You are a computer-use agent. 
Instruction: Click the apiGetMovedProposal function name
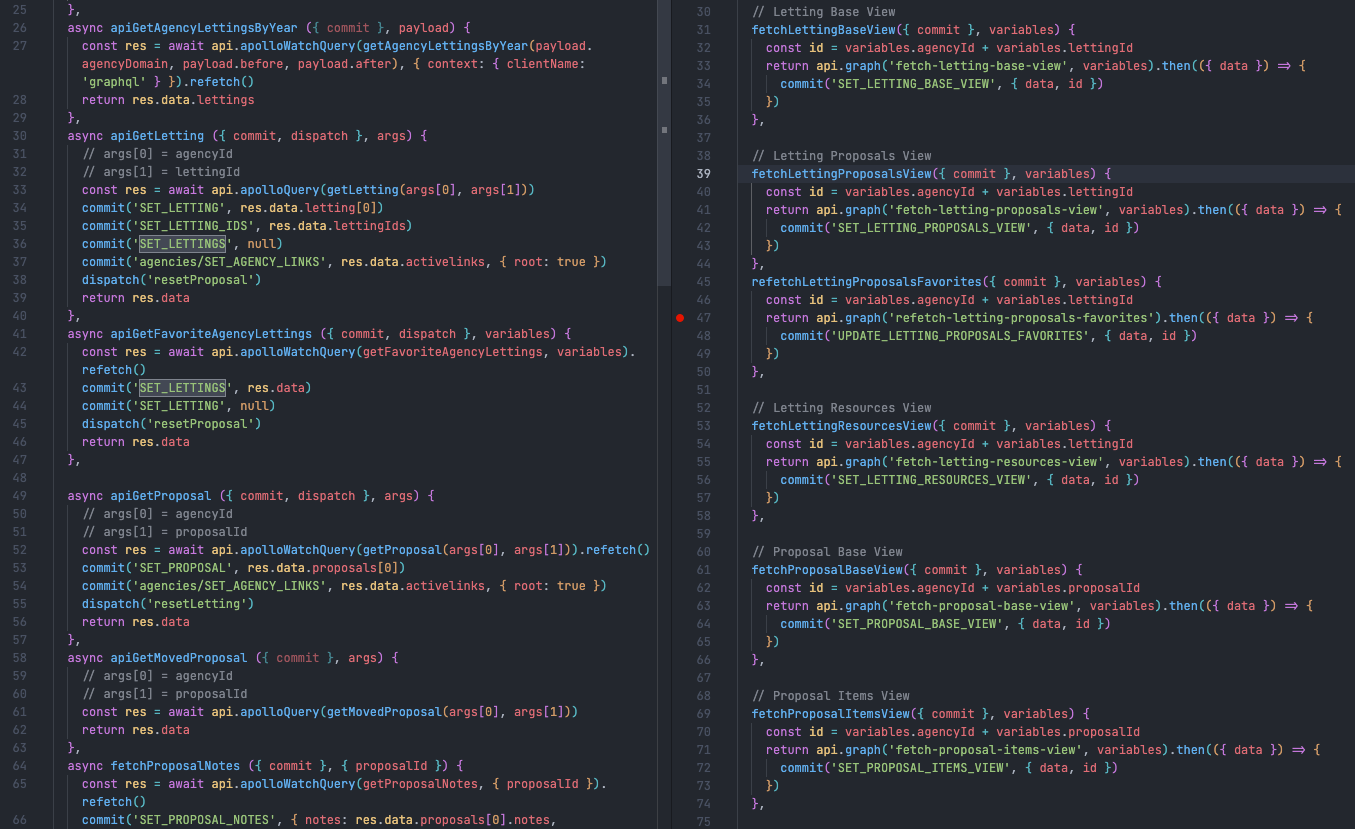(179, 658)
